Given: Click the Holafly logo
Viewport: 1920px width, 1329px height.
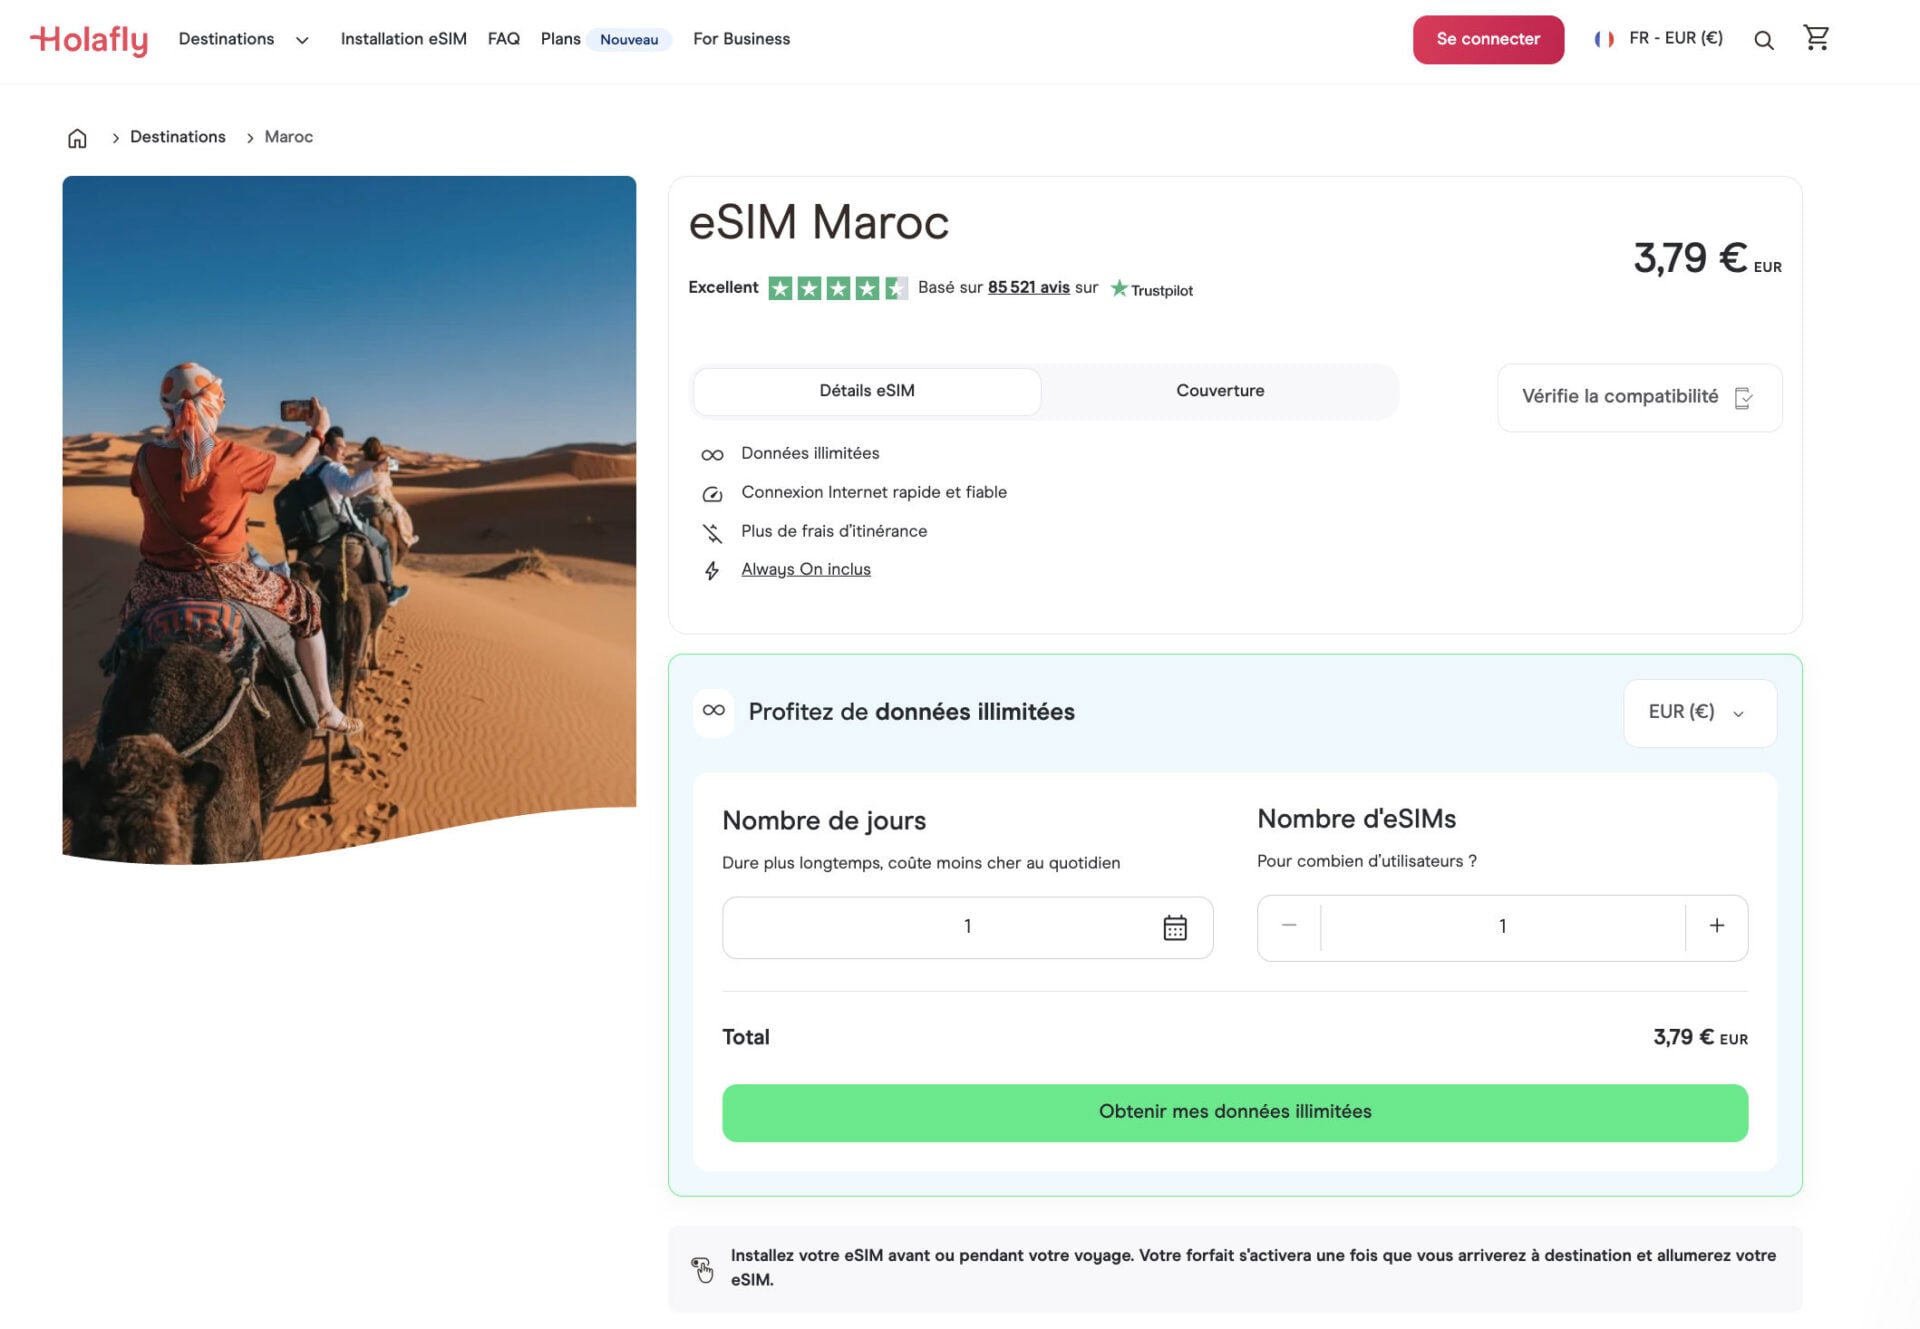Looking at the screenshot, I should coord(88,40).
